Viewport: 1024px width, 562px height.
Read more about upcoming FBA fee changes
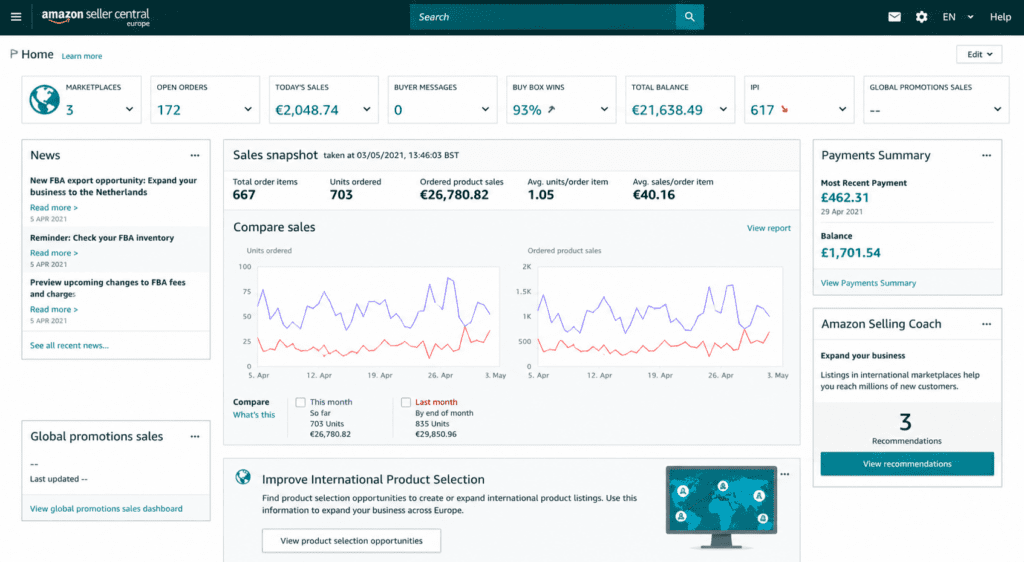pos(54,309)
